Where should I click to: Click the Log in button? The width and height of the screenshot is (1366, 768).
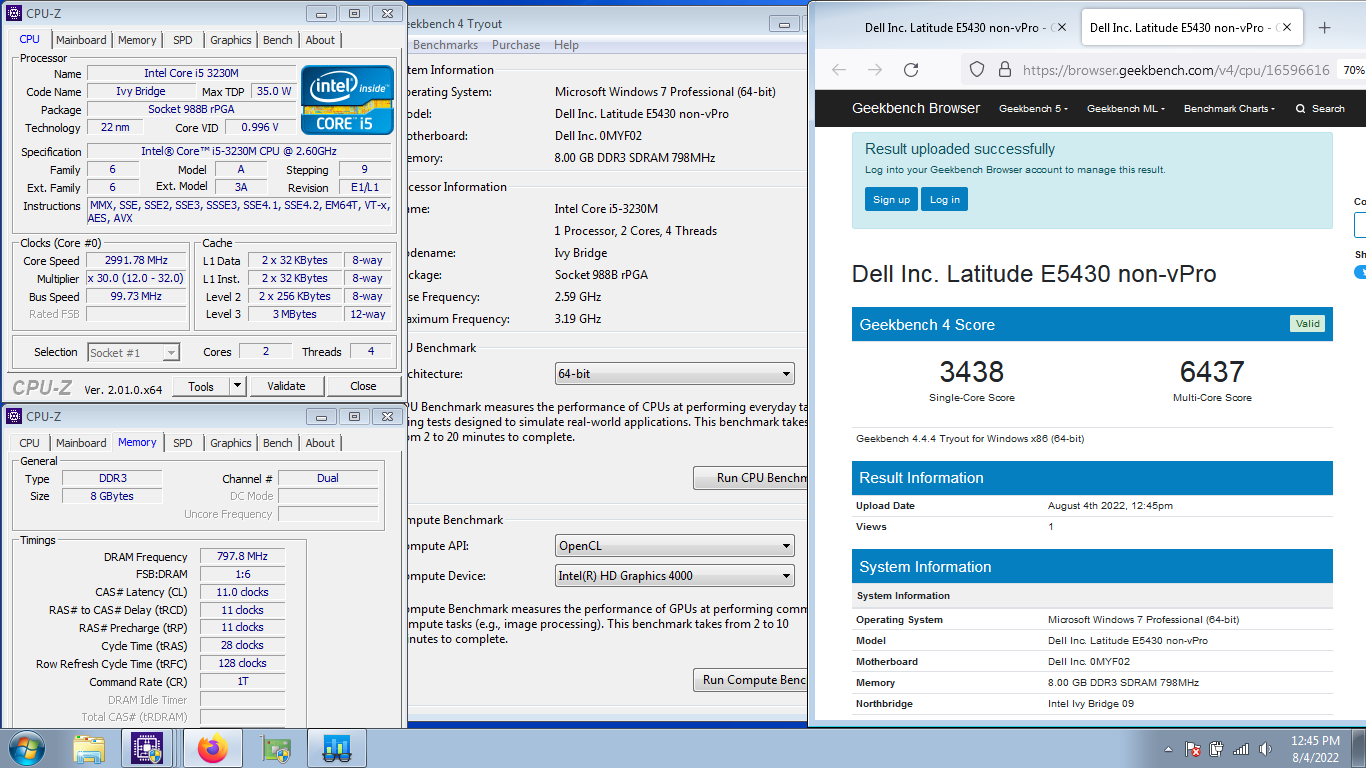click(x=945, y=199)
